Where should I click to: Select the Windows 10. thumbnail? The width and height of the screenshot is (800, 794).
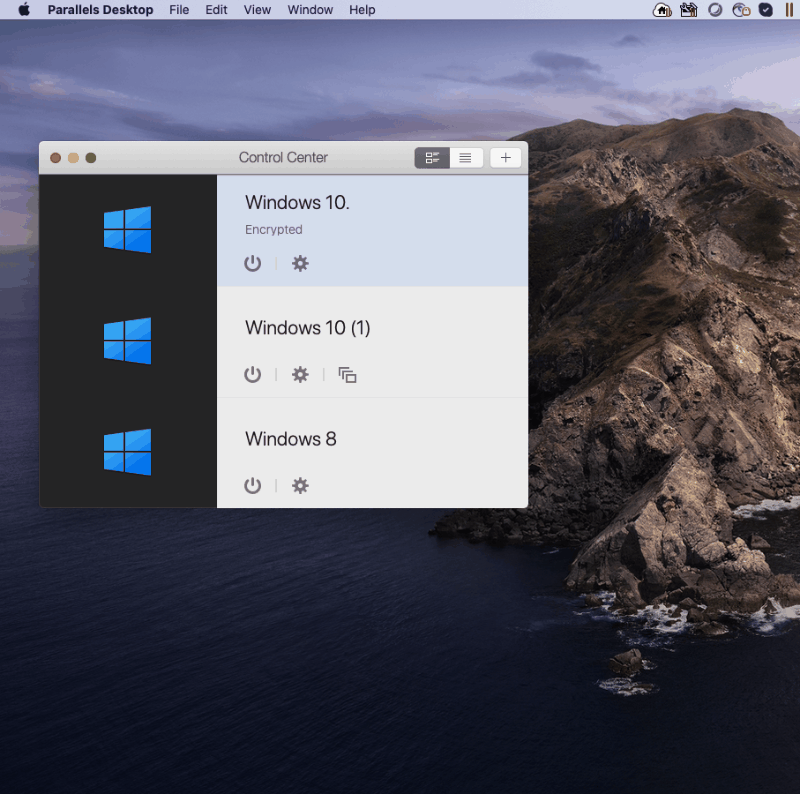click(128, 230)
